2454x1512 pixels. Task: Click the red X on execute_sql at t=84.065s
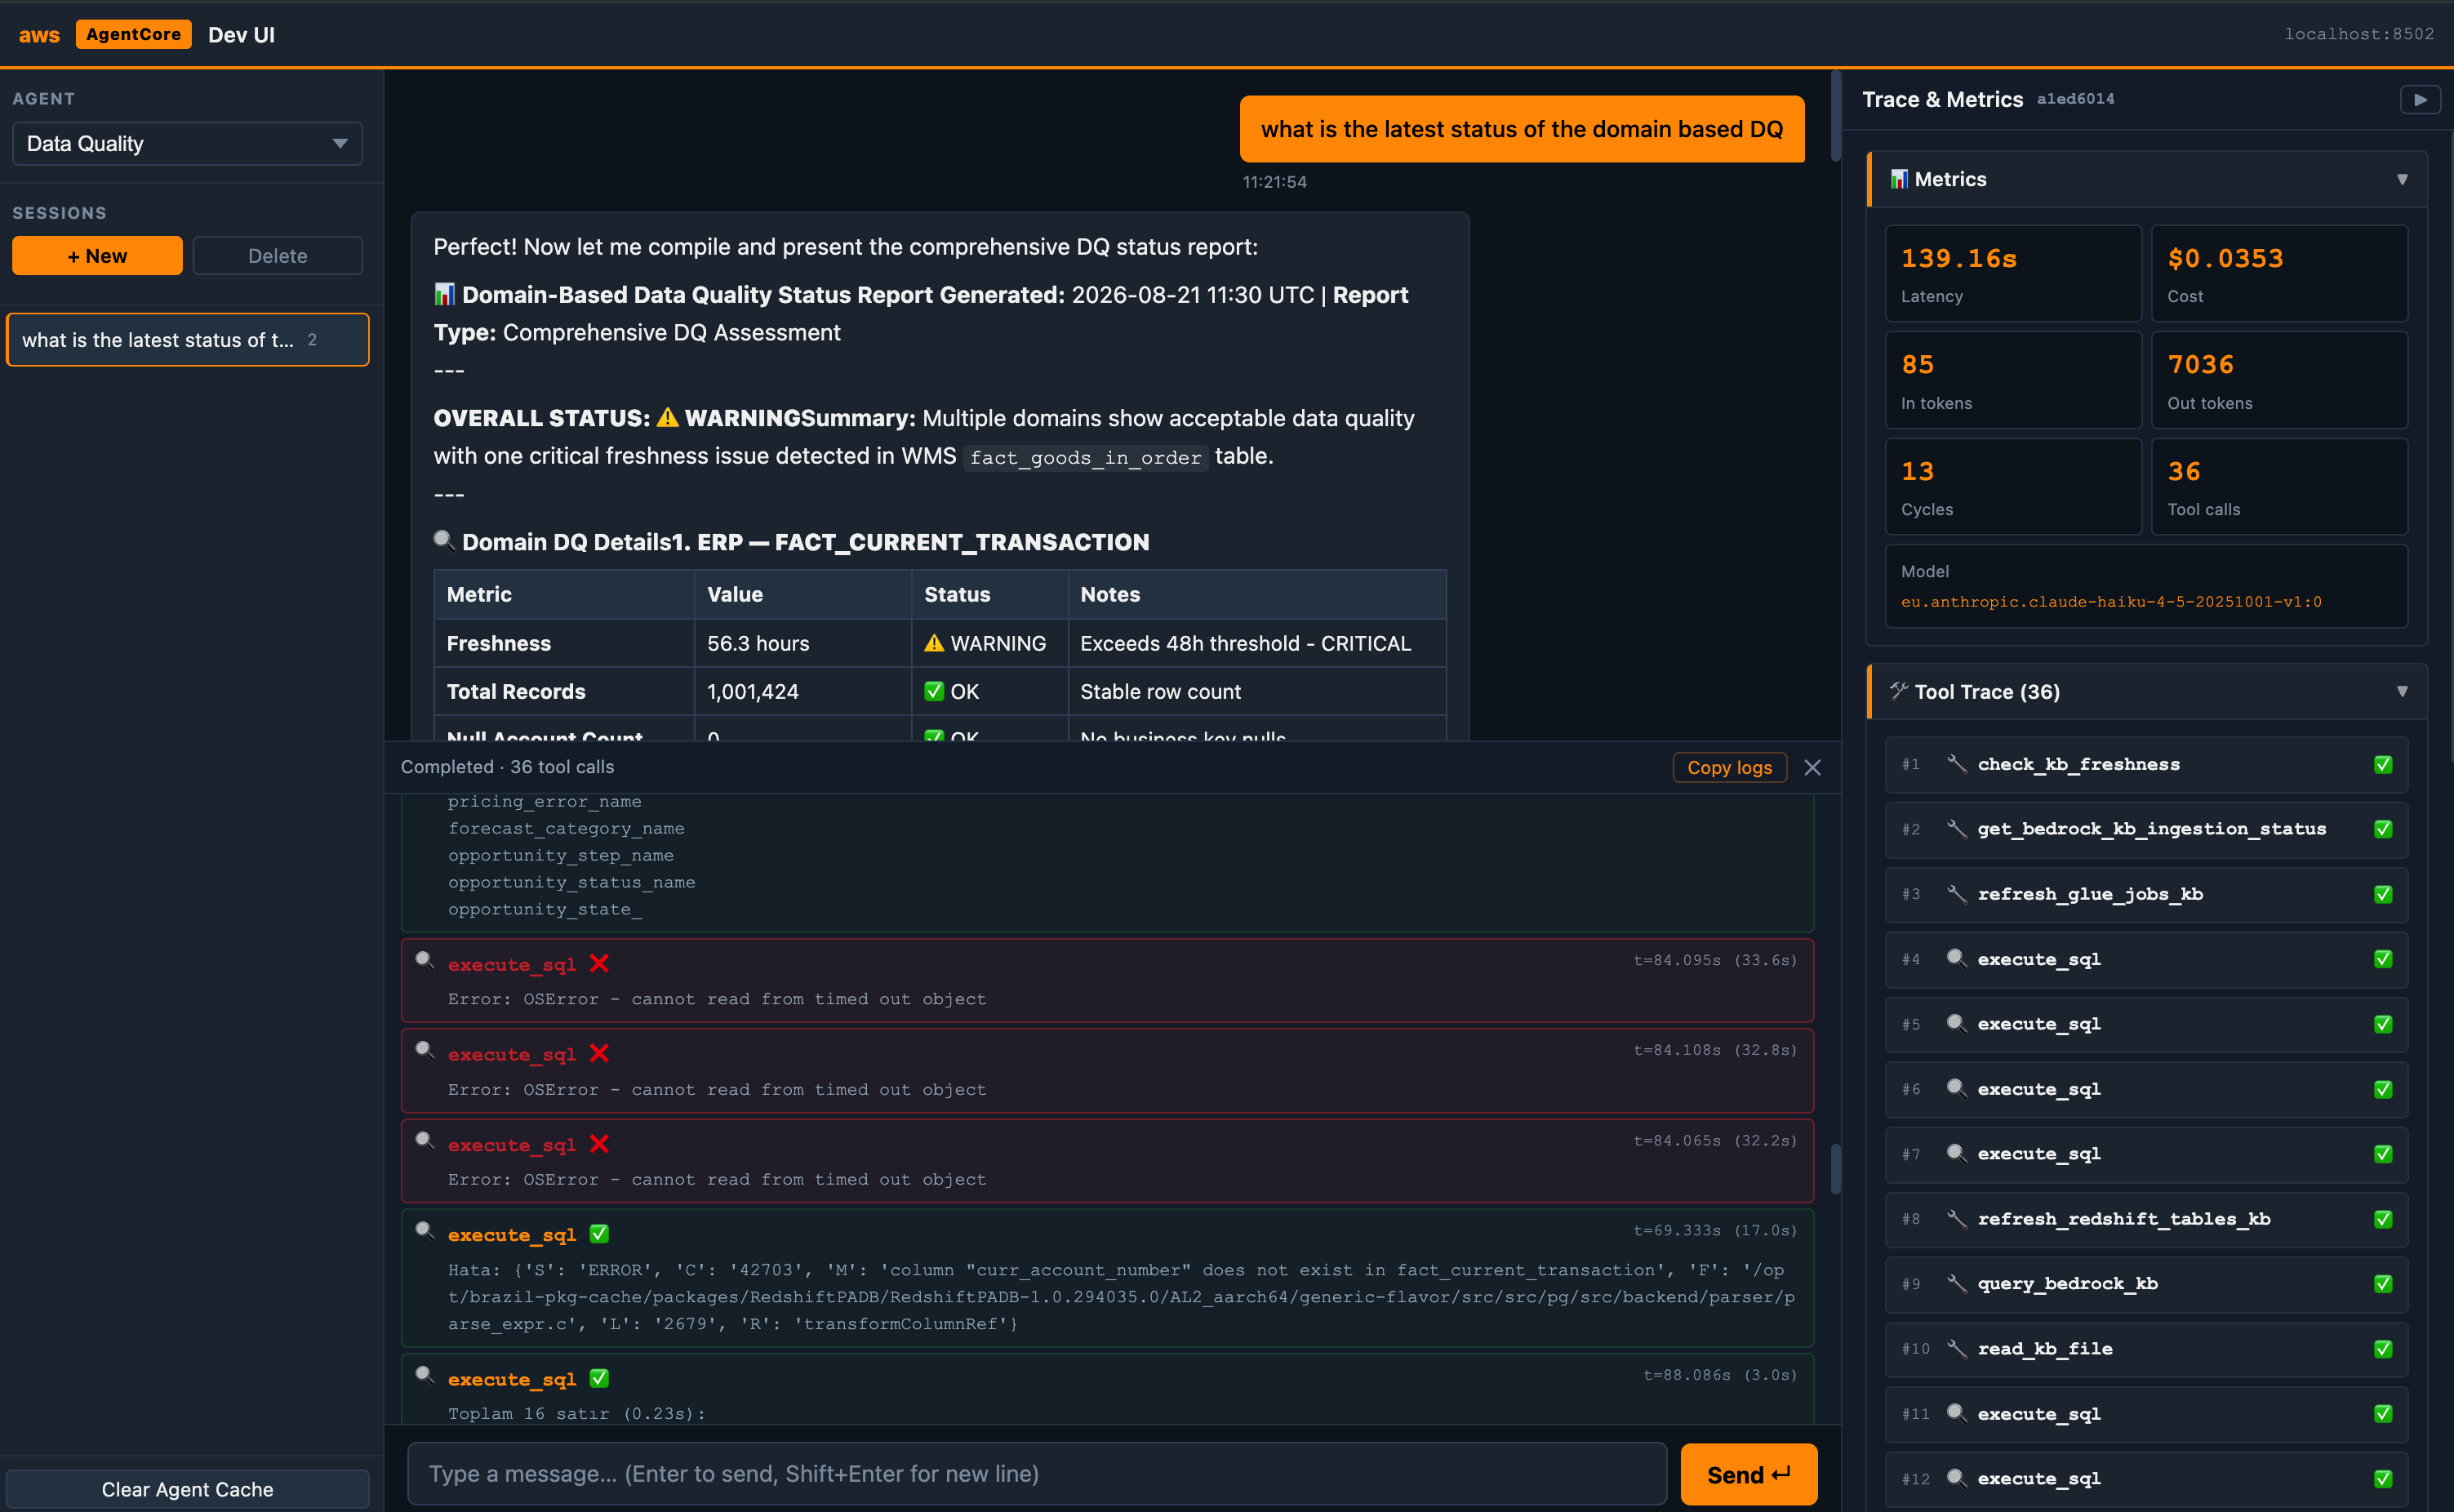[599, 1144]
